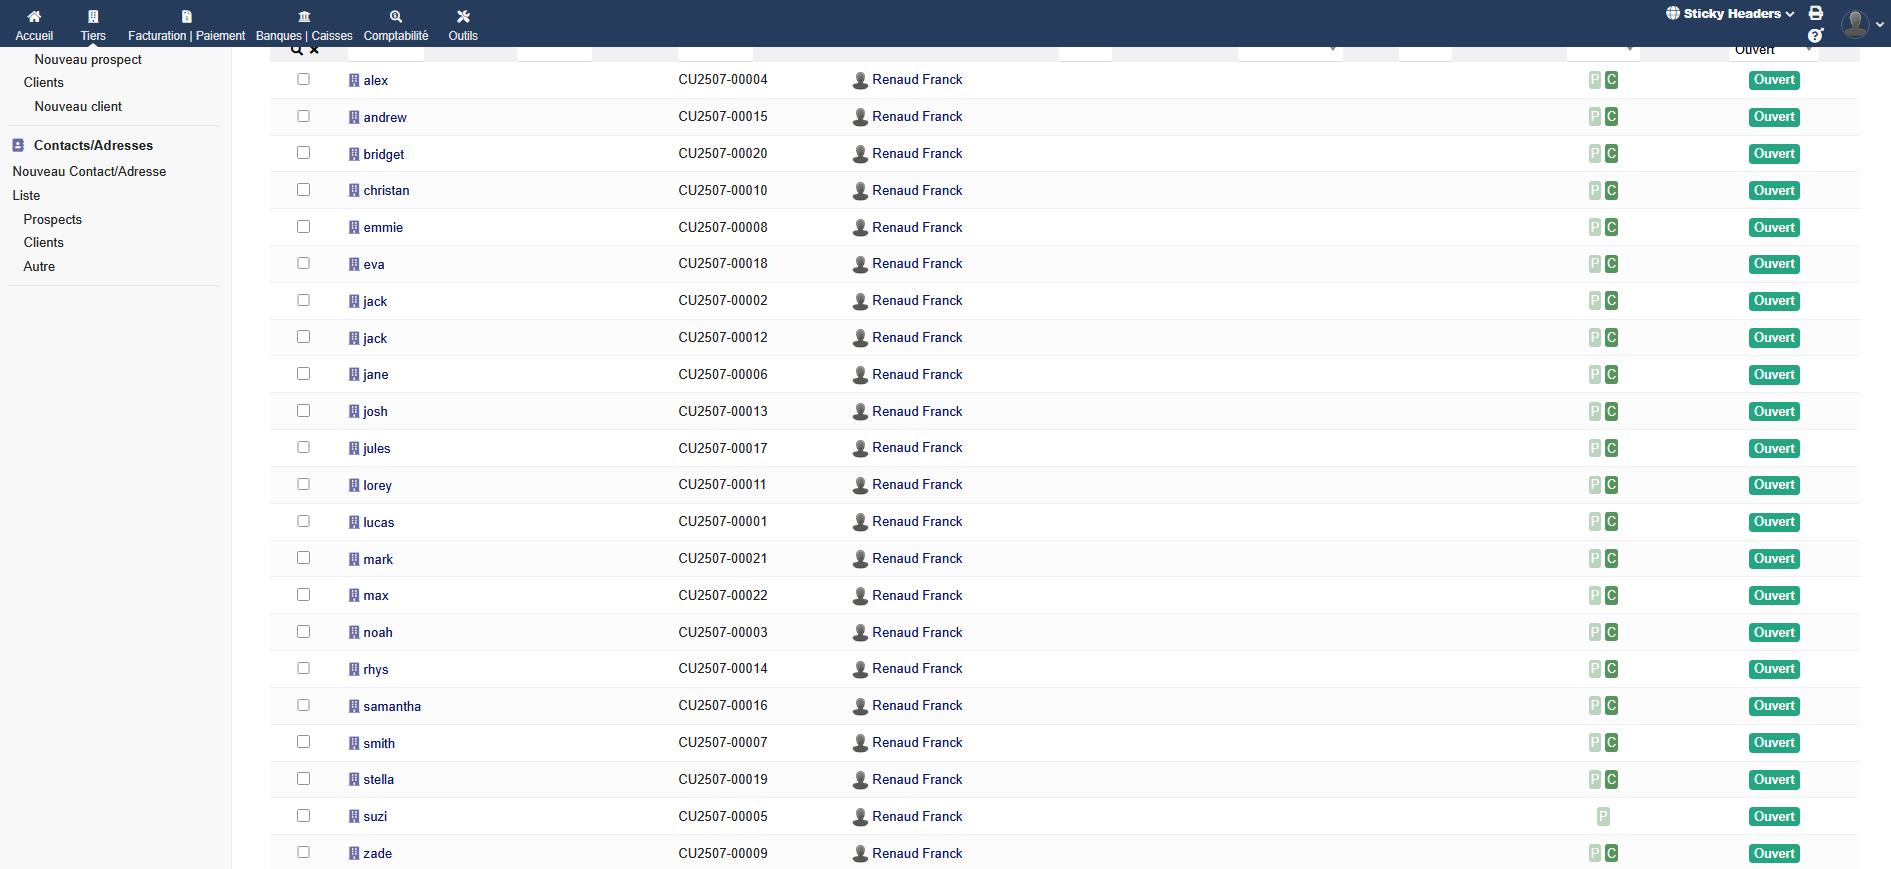Open the user avatar dropdown
The image size is (1891, 869).
click(x=1860, y=23)
